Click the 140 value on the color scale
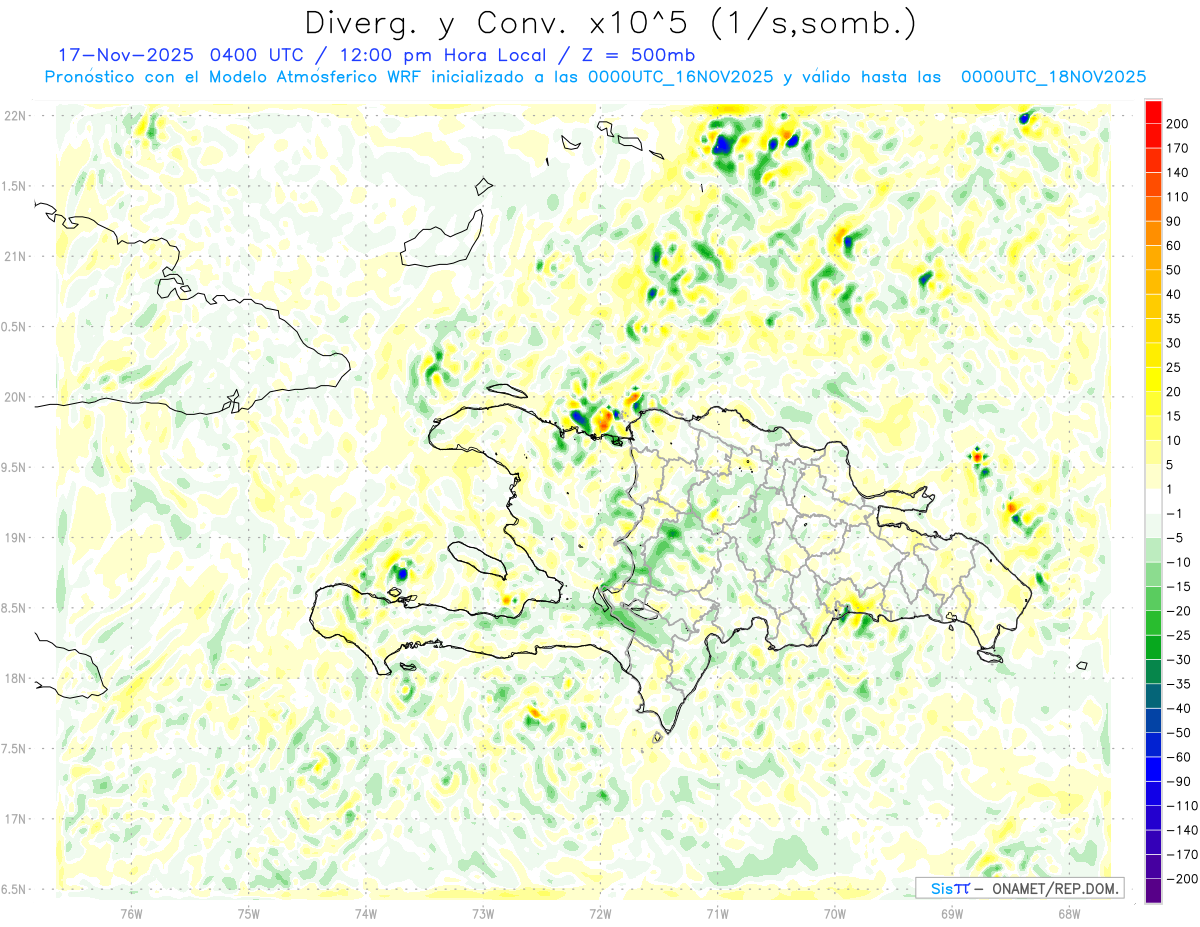The width and height of the screenshot is (1200, 927). point(1178,173)
